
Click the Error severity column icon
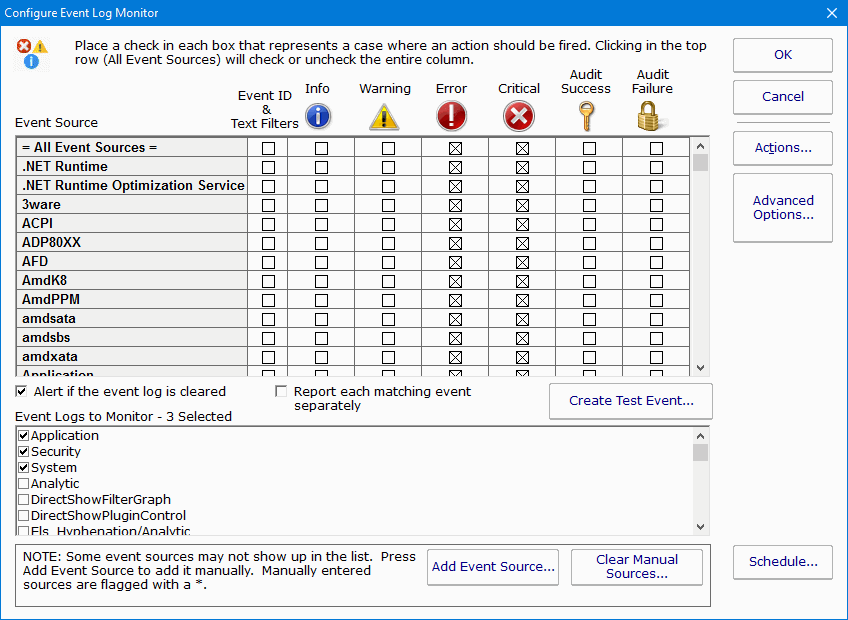(451, 116)
